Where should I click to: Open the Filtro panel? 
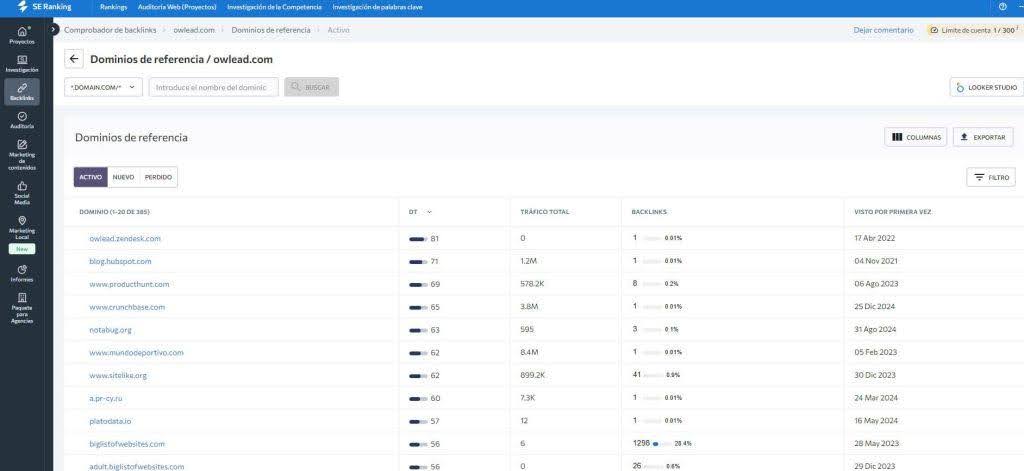(991, 177)
